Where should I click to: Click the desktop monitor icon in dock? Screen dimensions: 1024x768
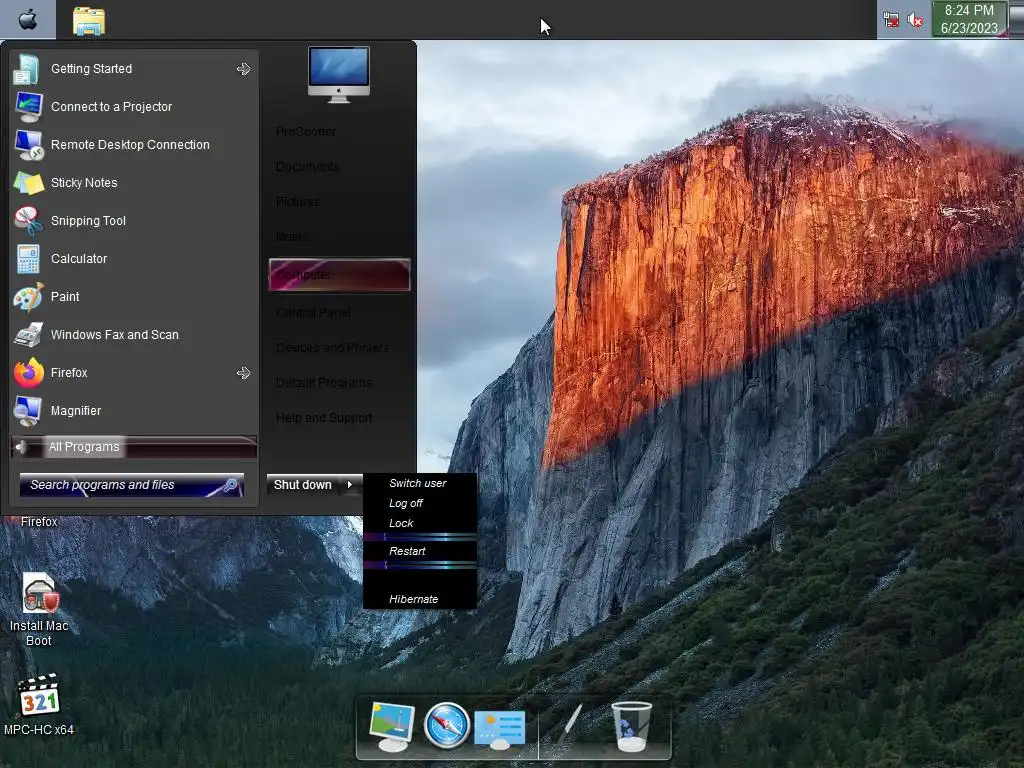coord(392,726)
